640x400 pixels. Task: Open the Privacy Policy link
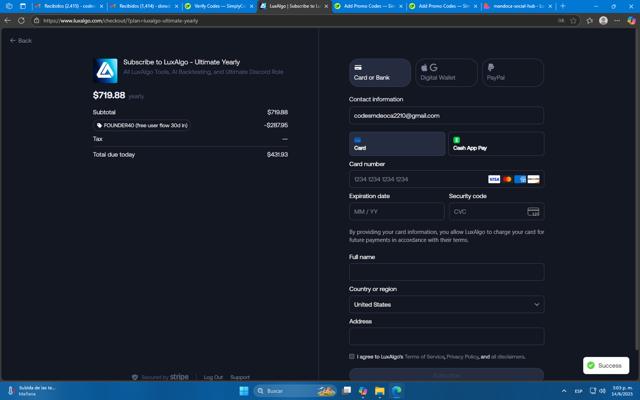(x=462, y=357)
